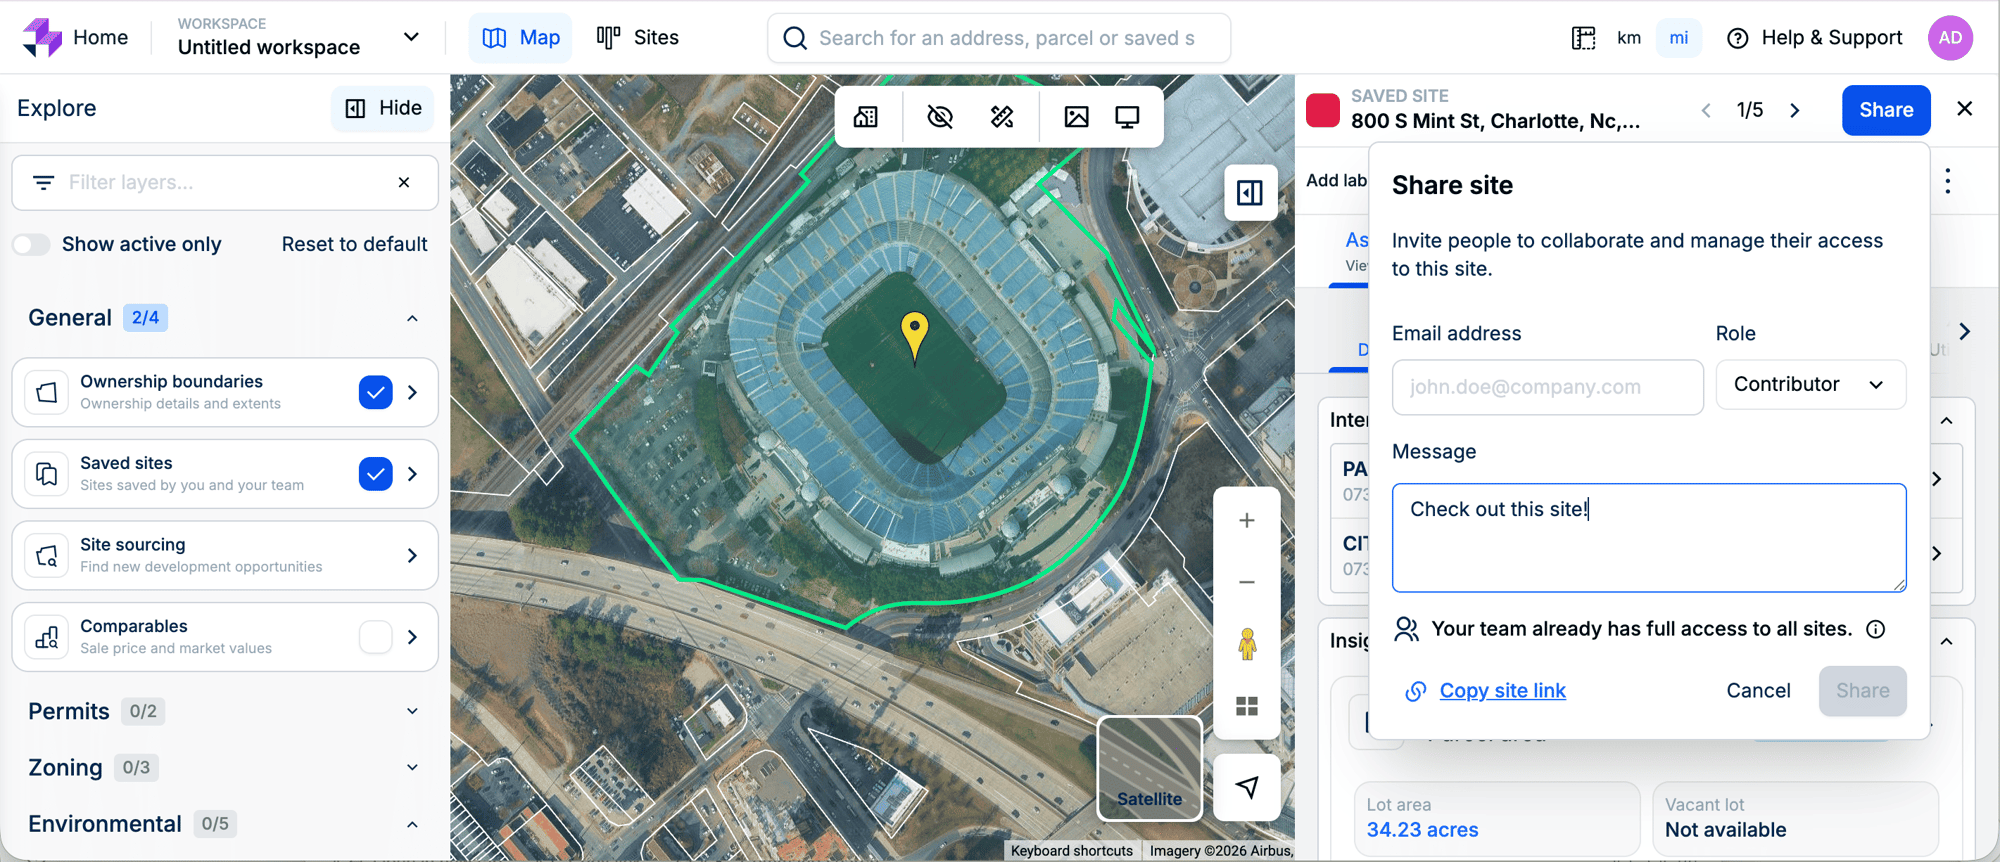
Task: Click Keyboard shortcuts on map
Action: pos(1072,851)
